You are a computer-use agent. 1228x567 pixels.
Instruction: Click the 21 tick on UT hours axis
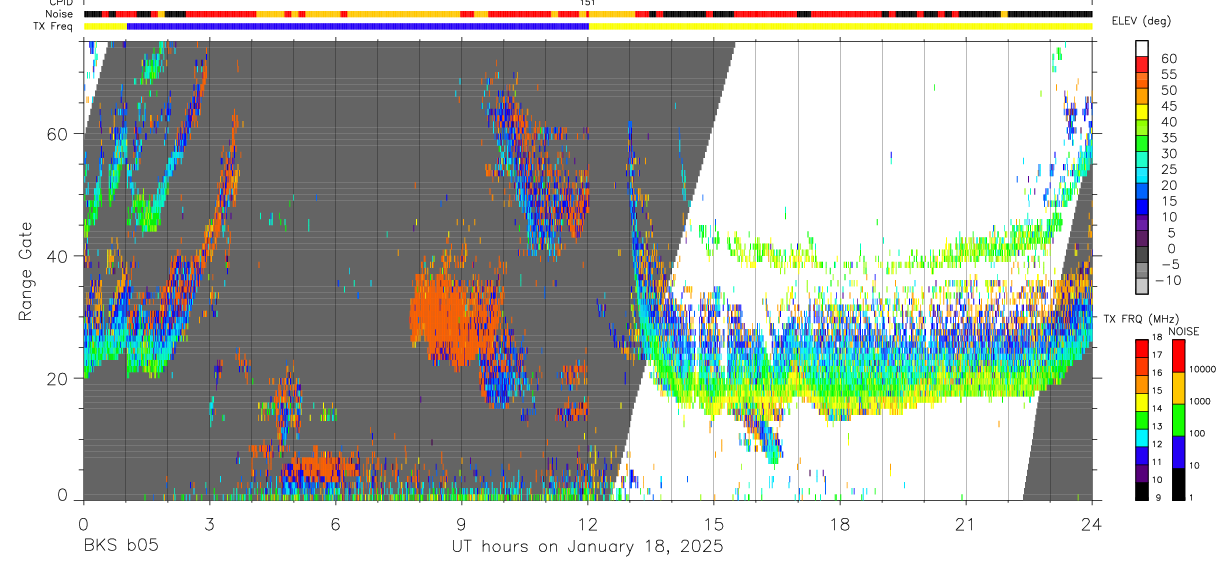click(966, 523)
